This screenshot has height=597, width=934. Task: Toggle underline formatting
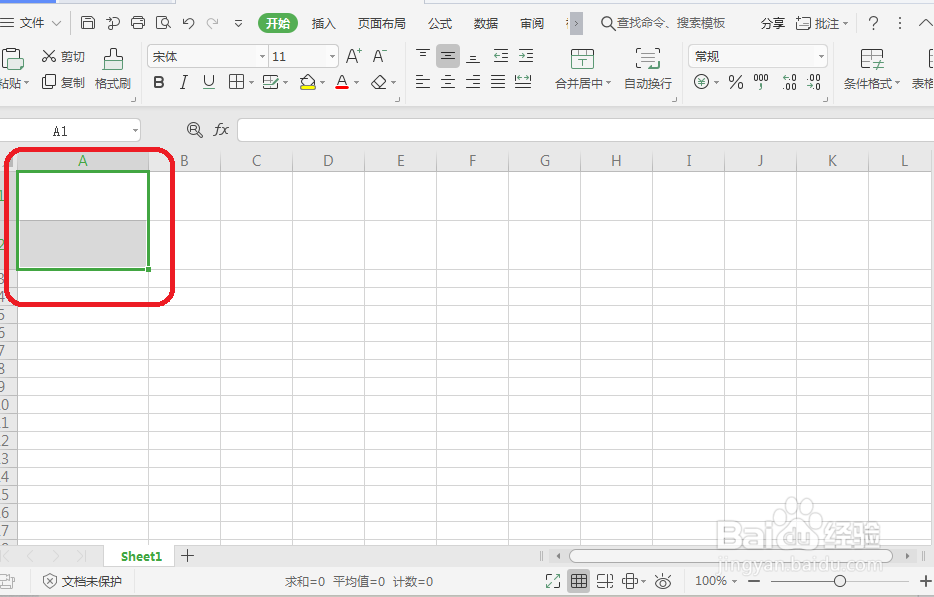click(210, 83)
